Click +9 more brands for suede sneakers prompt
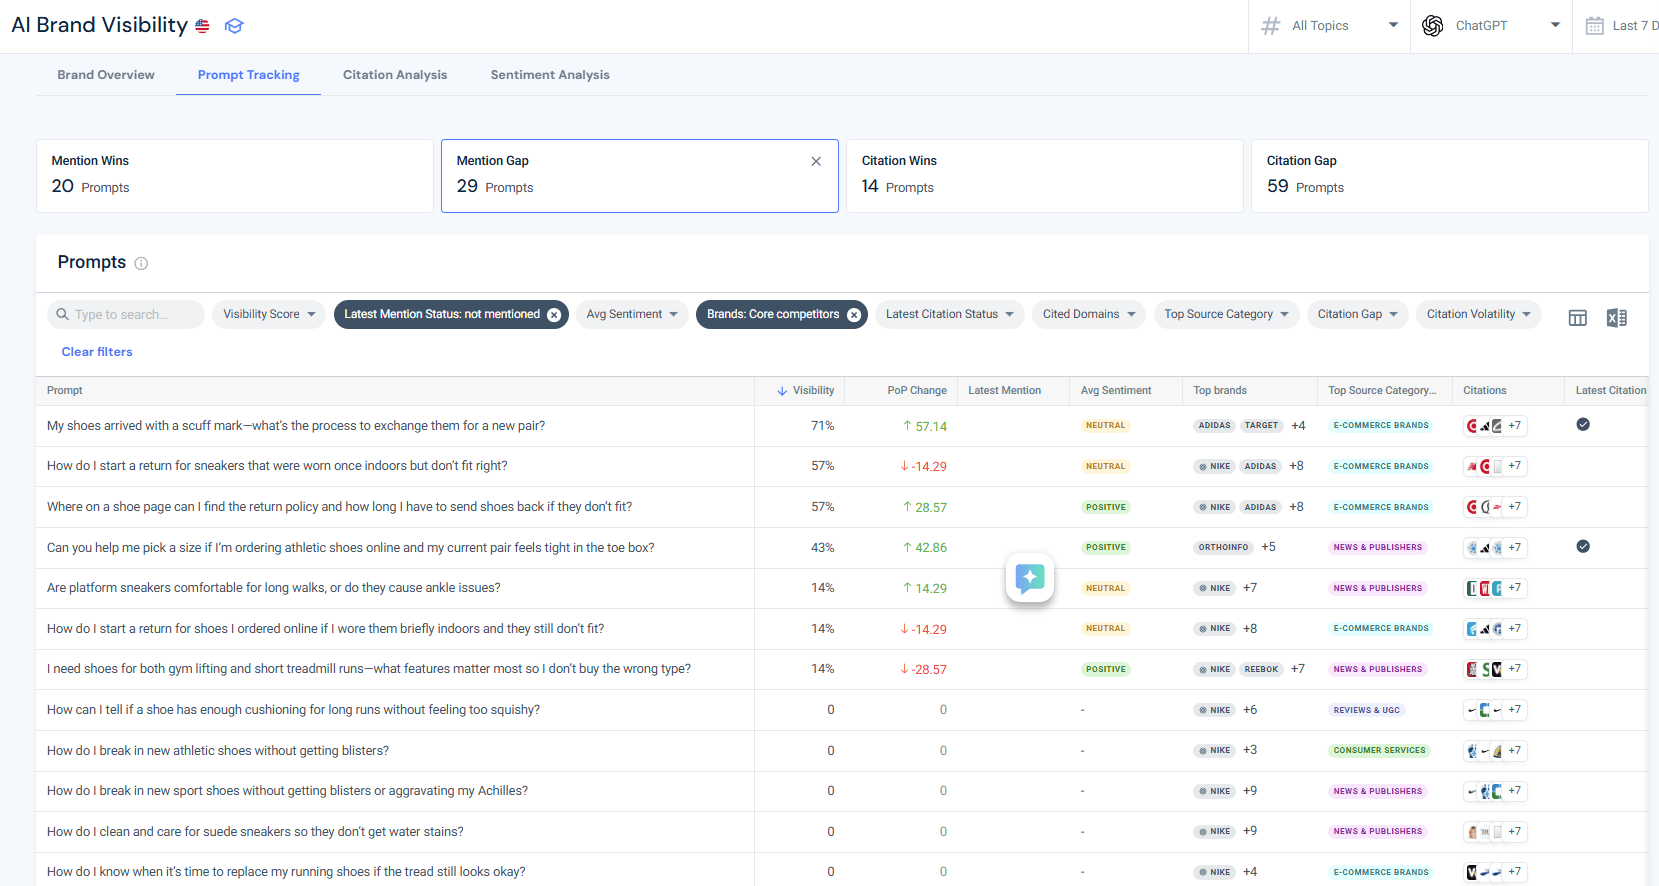Viewport: 1659px width, 886px height. 1250,831
